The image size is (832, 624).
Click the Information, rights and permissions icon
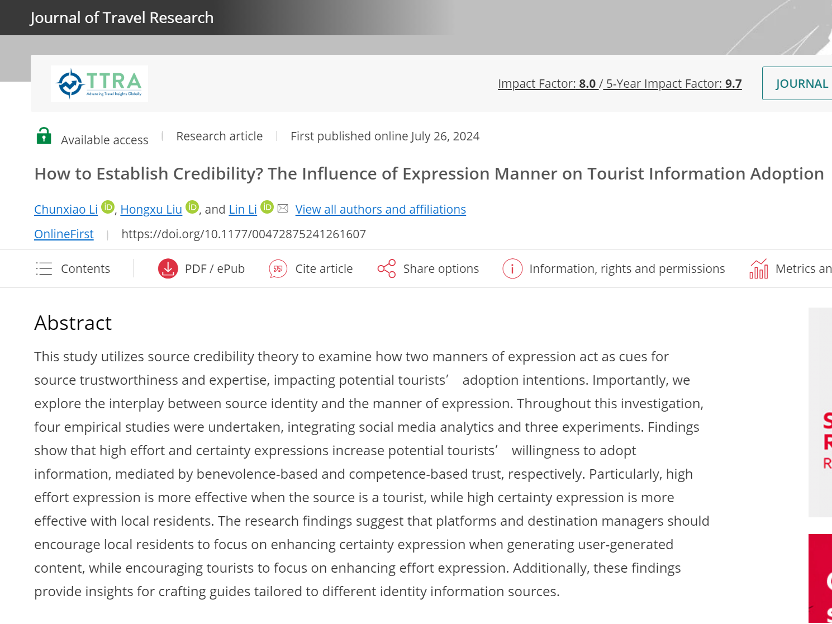(x=512, y=268)
